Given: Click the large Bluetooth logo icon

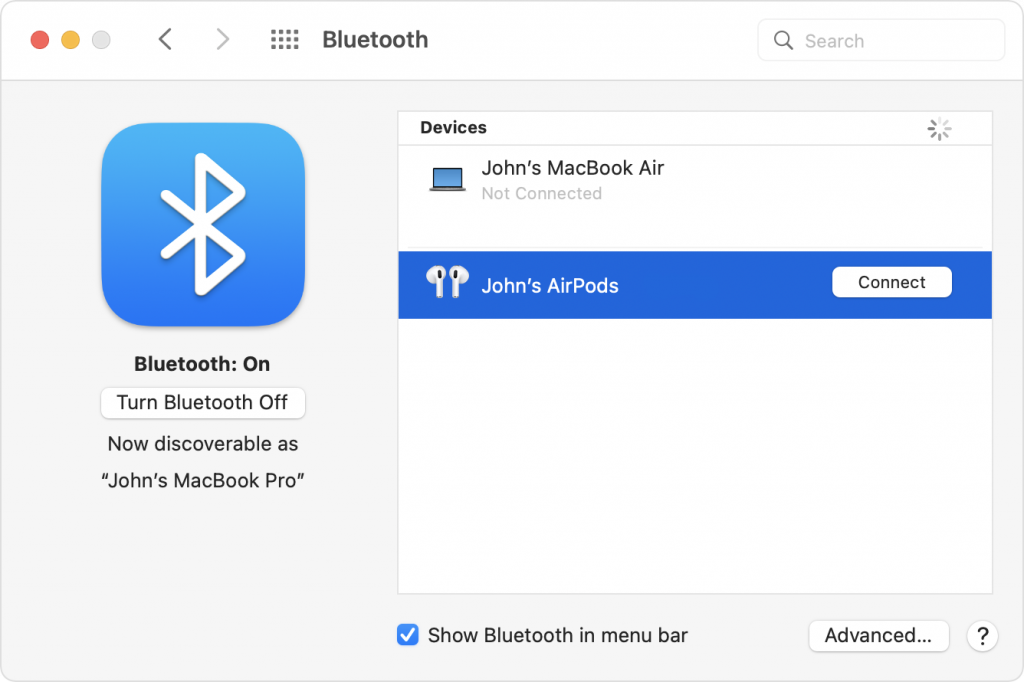Looking at the screenshot, I should (x=203, y=224).
